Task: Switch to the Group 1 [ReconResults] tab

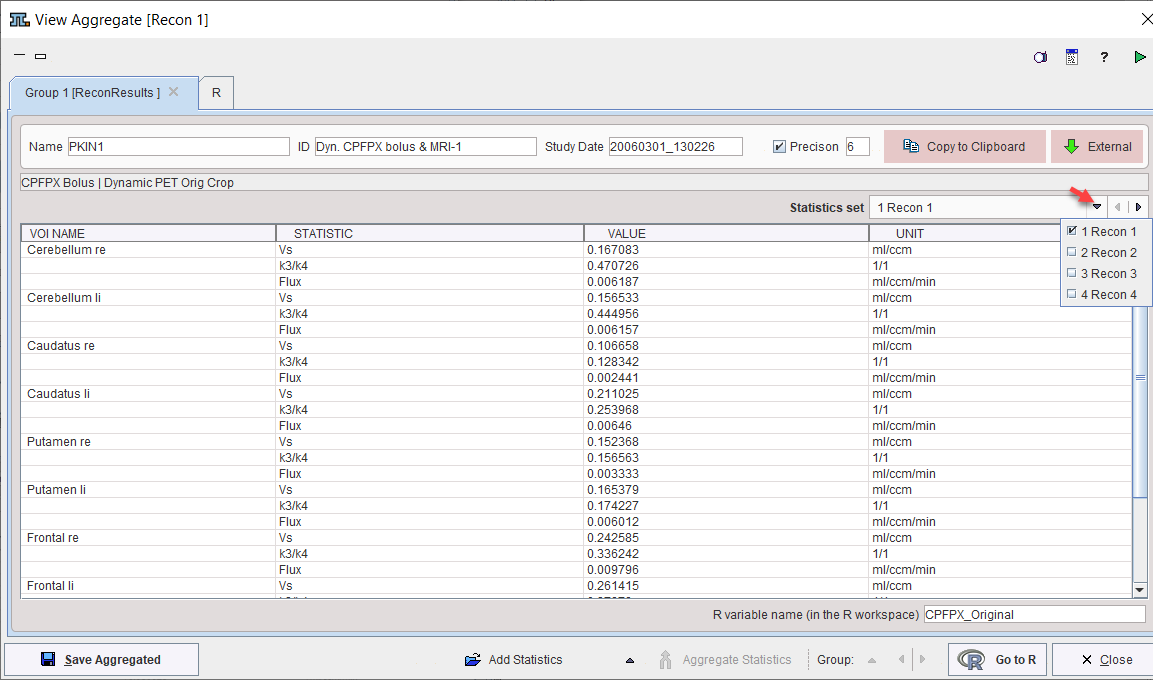Action: 92,93
